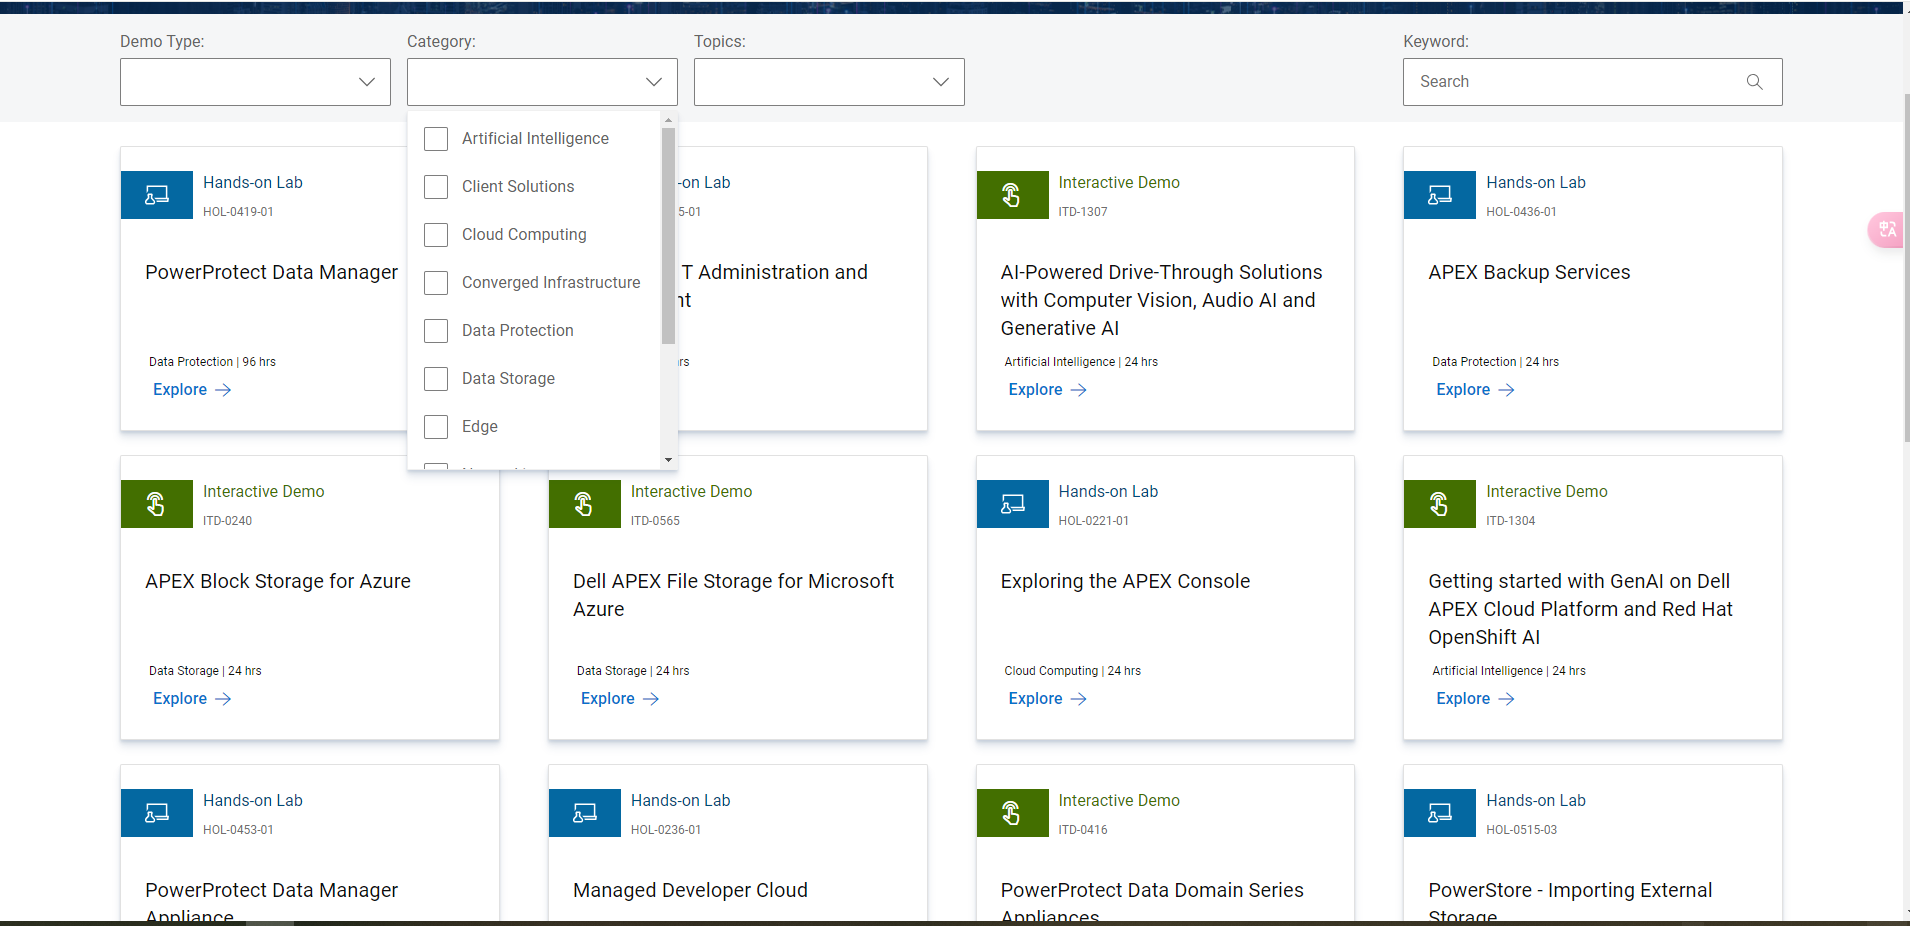The width and height of the screenshot is (1910, 926).
Task: Explore Getting started with GenAI demo
Action: [1475, 699]
